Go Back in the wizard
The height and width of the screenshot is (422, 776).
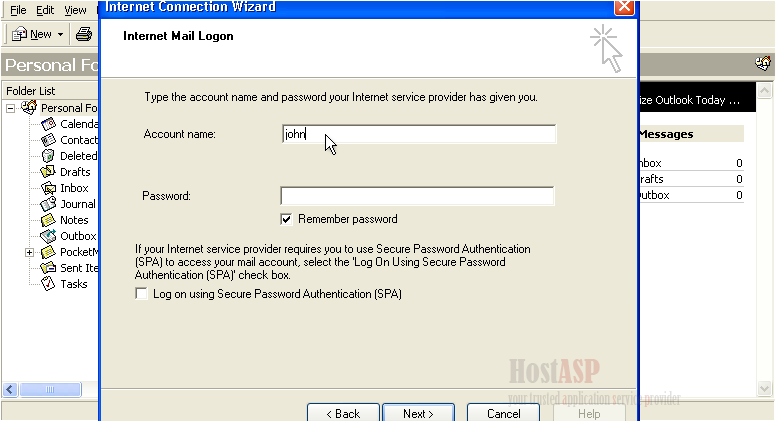tap(343, 413)
